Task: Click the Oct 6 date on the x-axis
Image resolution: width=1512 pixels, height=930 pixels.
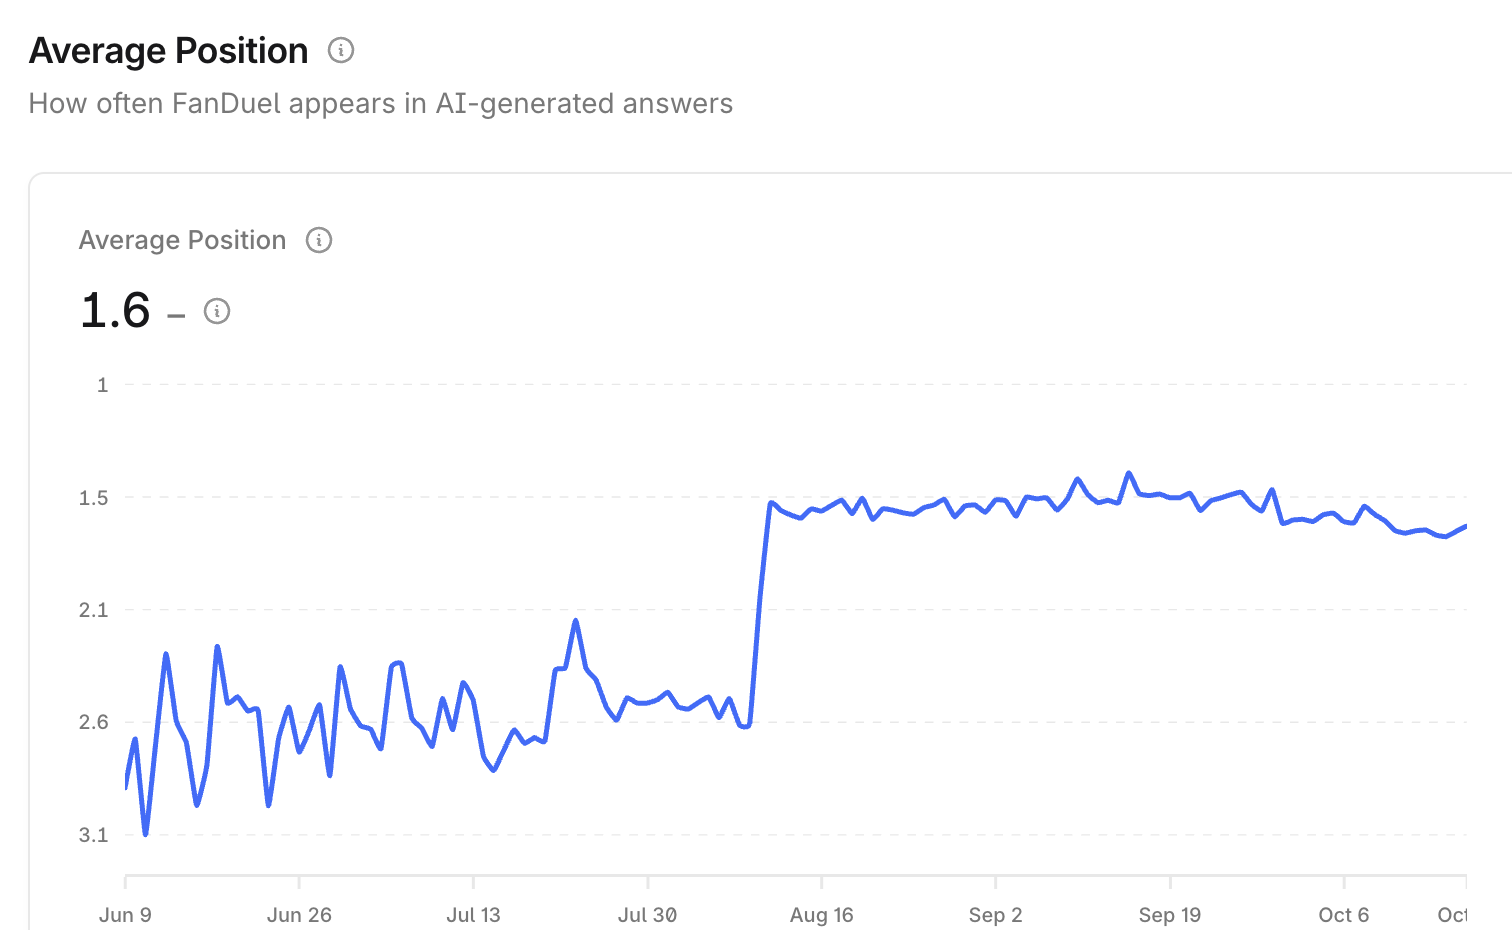Action: pos(1343,915)
